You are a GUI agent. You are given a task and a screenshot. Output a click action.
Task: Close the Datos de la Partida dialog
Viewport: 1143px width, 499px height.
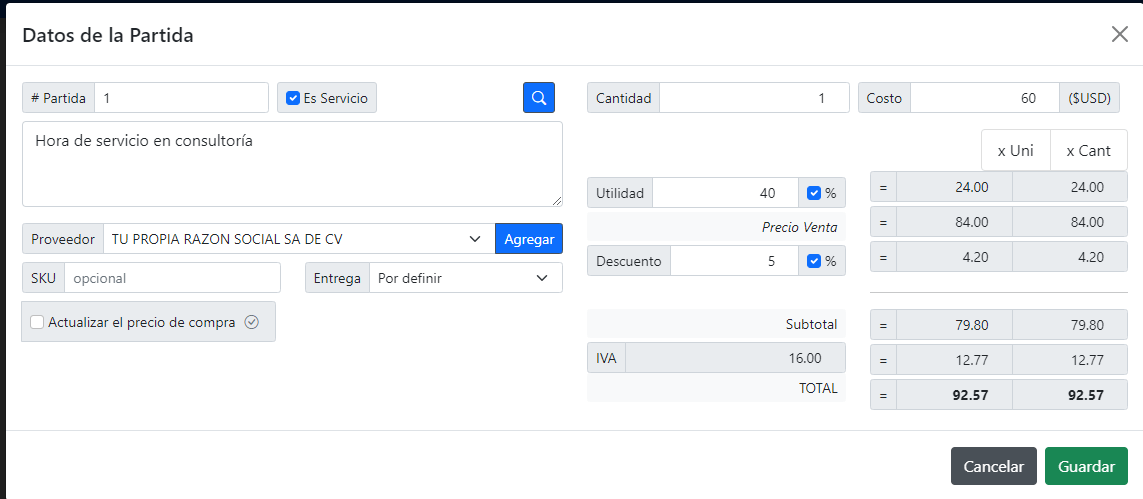1119,35
